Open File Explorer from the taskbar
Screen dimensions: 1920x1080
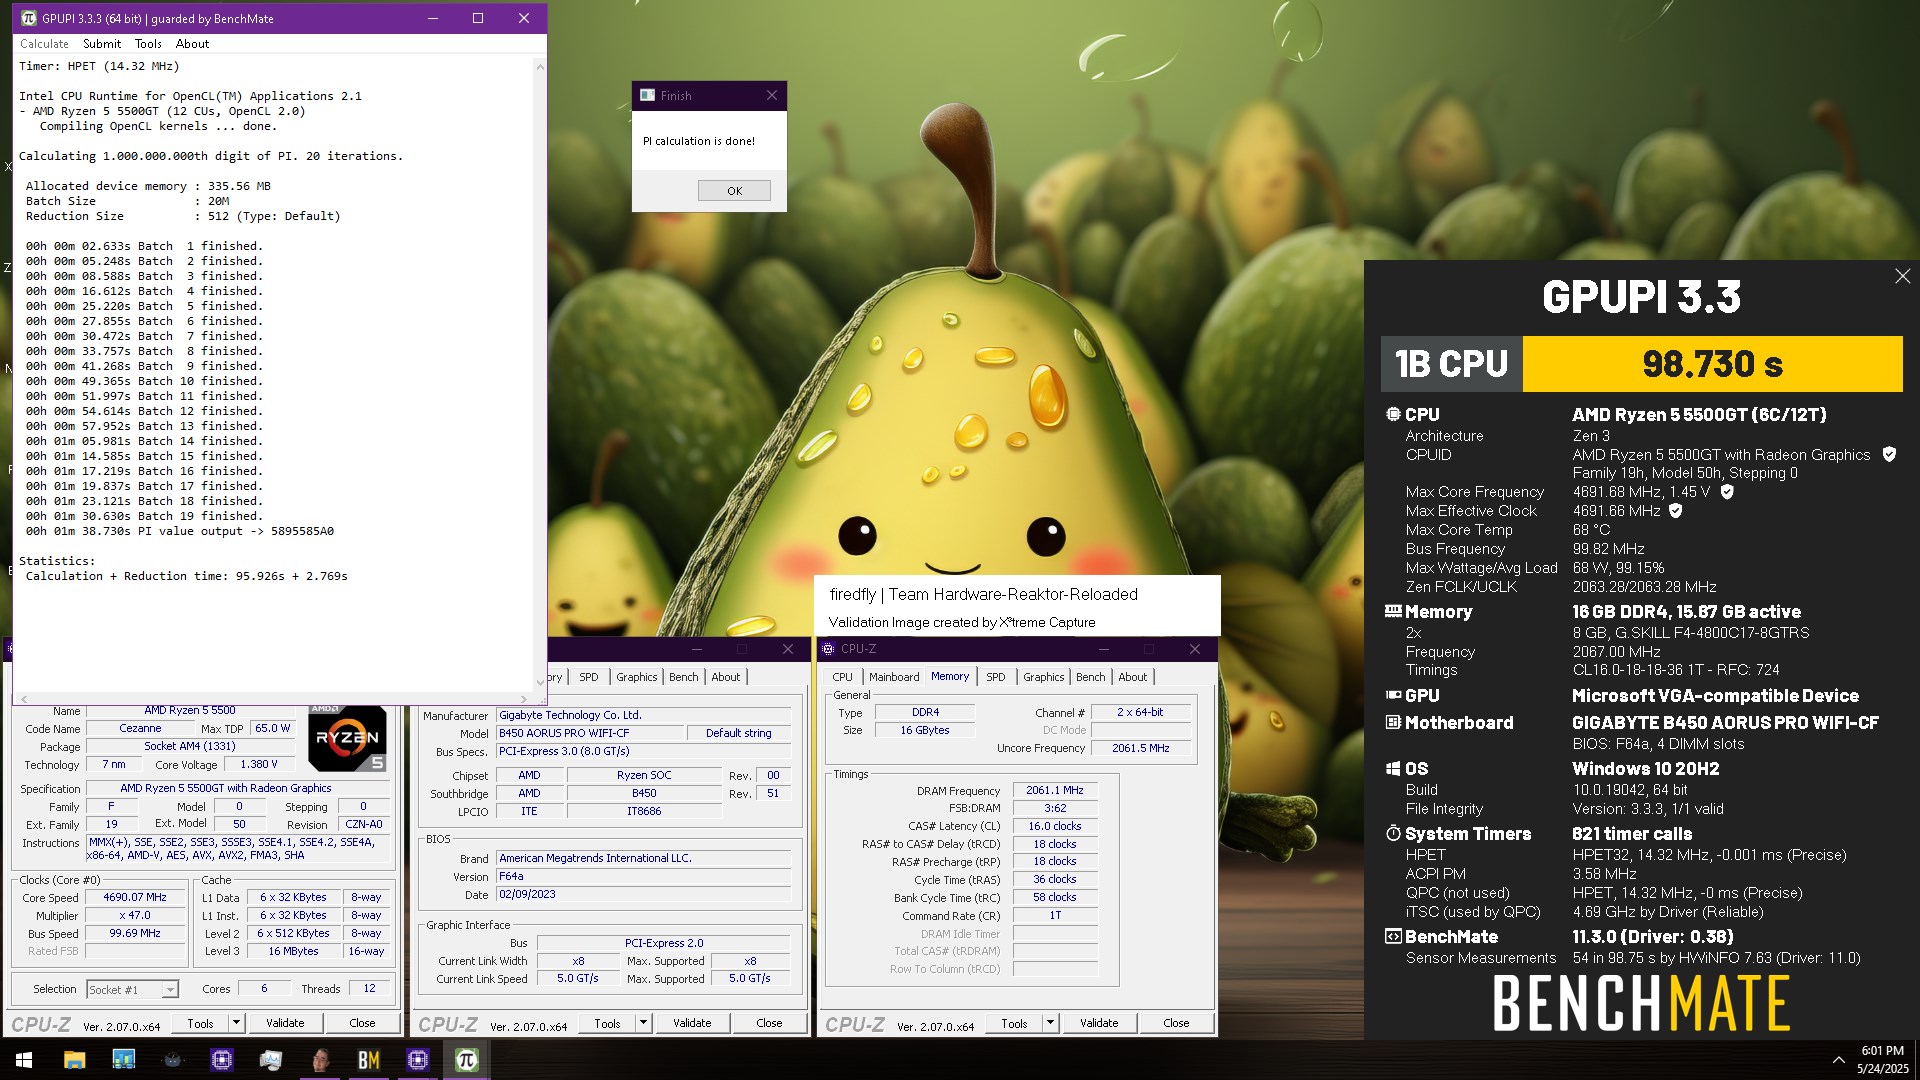tap(74, 1060)
